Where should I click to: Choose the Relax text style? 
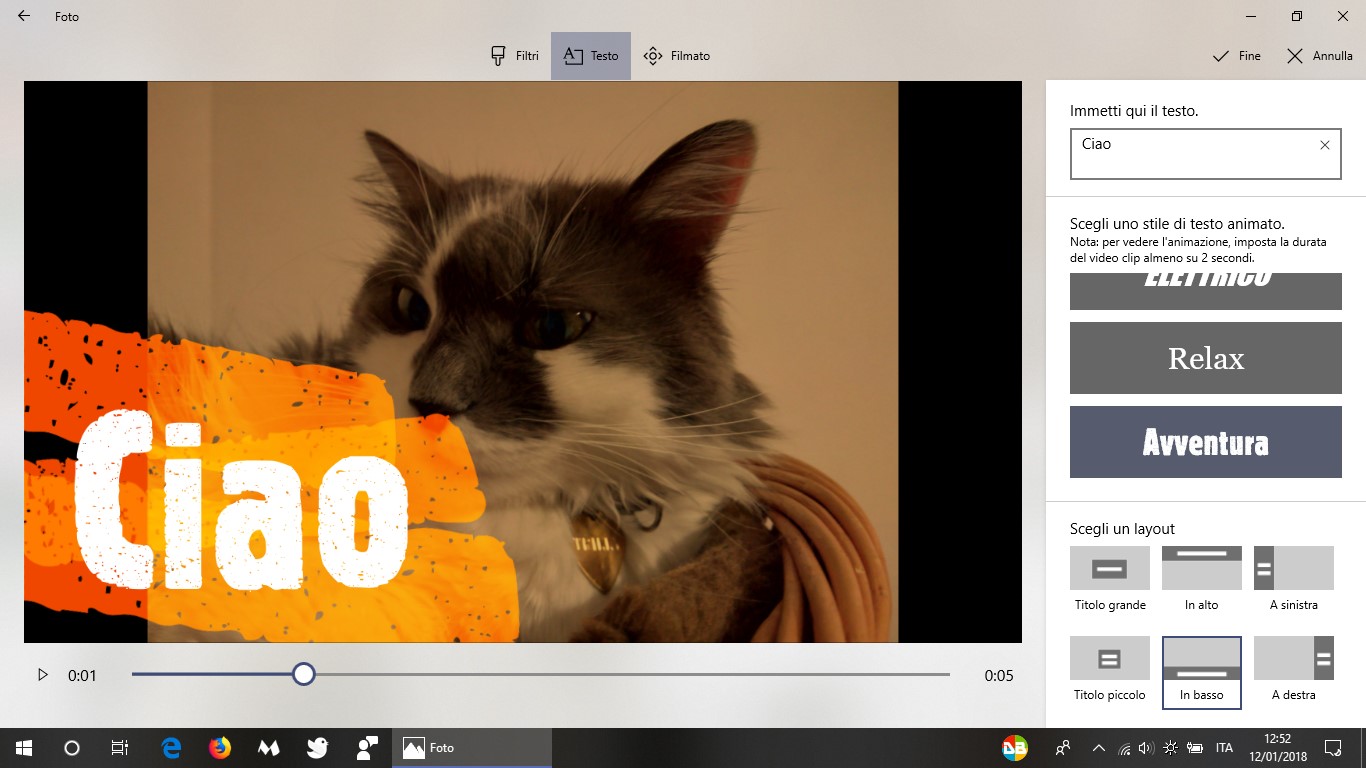coord(1206,358)
